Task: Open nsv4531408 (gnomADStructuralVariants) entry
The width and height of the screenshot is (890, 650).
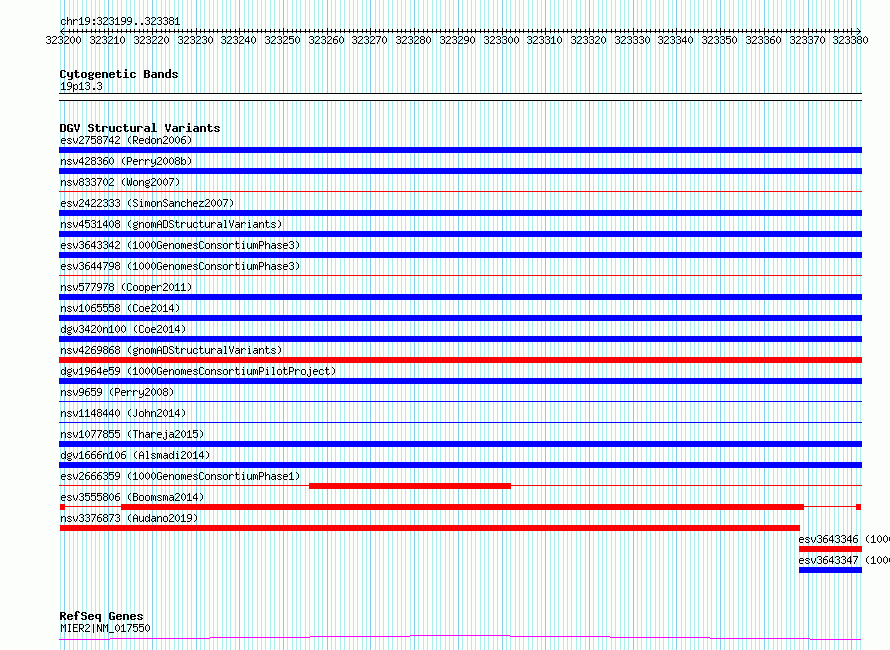Action: (x=171, y=224)
